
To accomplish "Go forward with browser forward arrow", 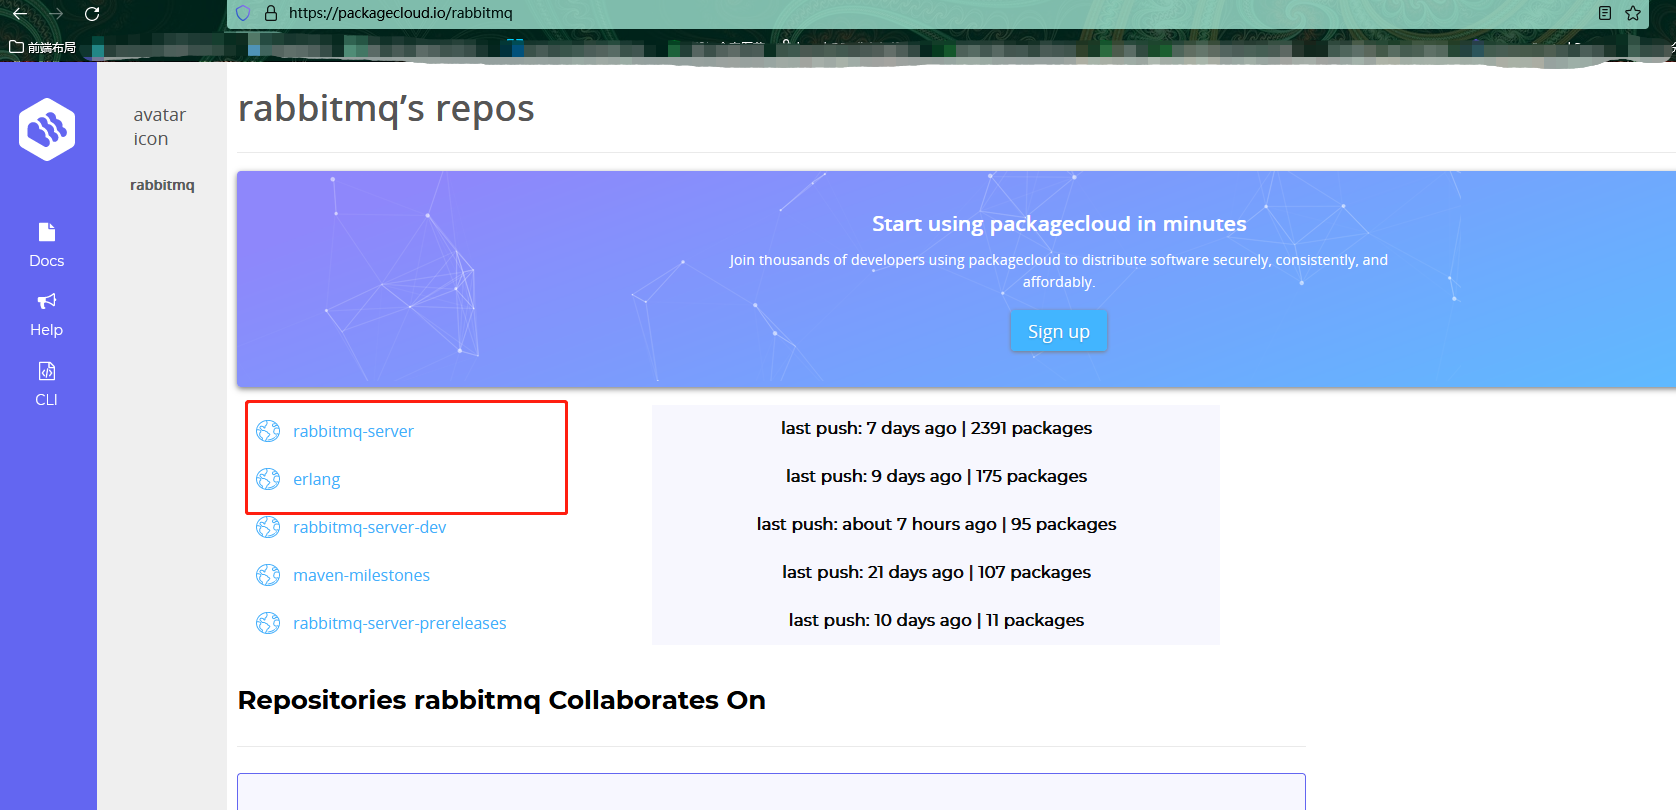I will click(x=56, y=13).
